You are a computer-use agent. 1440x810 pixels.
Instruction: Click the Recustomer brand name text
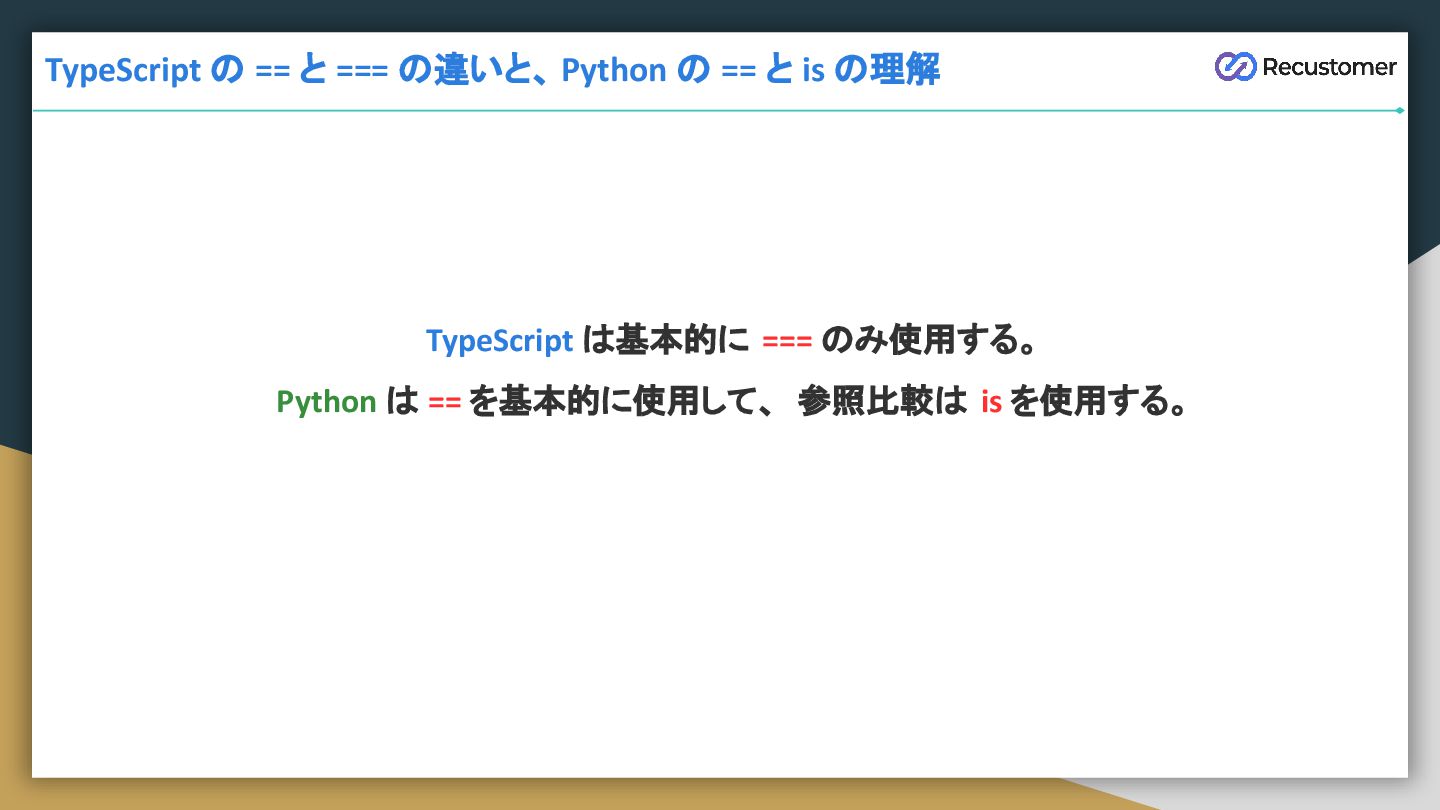[1329, 67]
